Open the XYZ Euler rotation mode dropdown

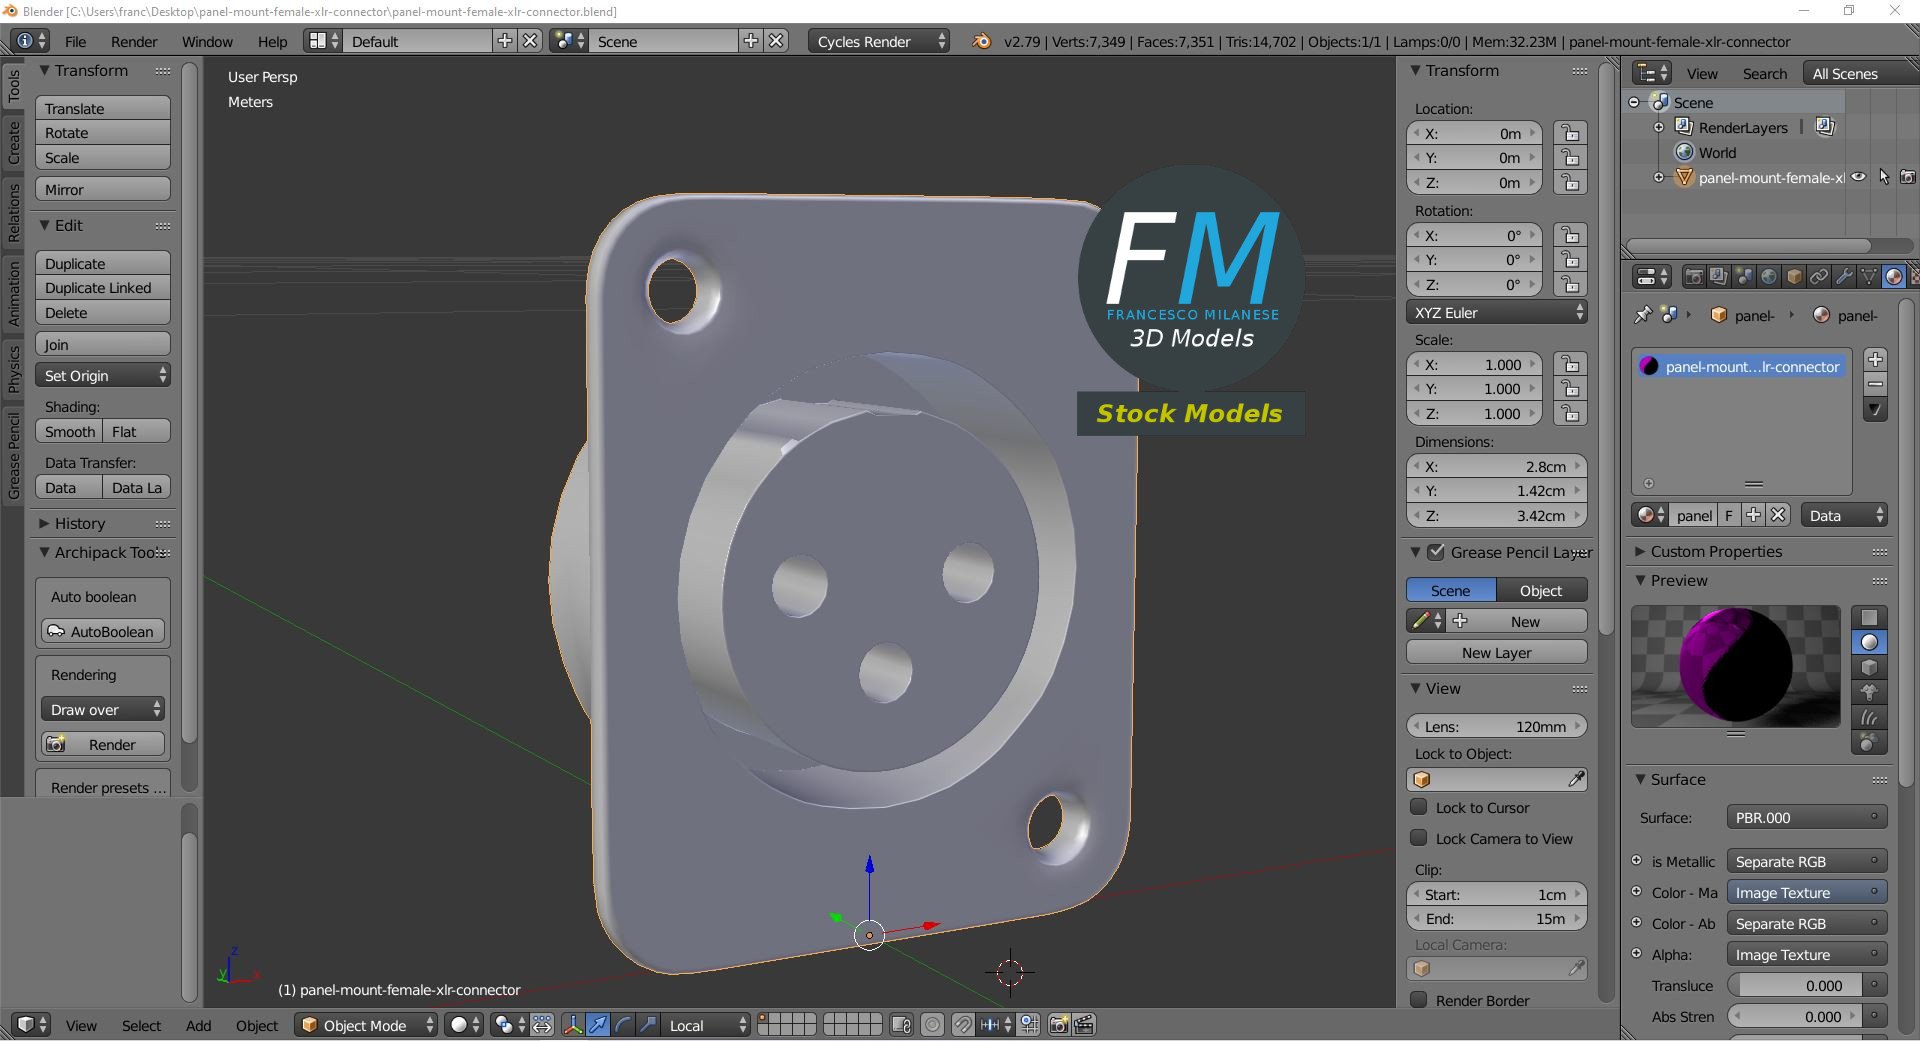[1497, 312]
